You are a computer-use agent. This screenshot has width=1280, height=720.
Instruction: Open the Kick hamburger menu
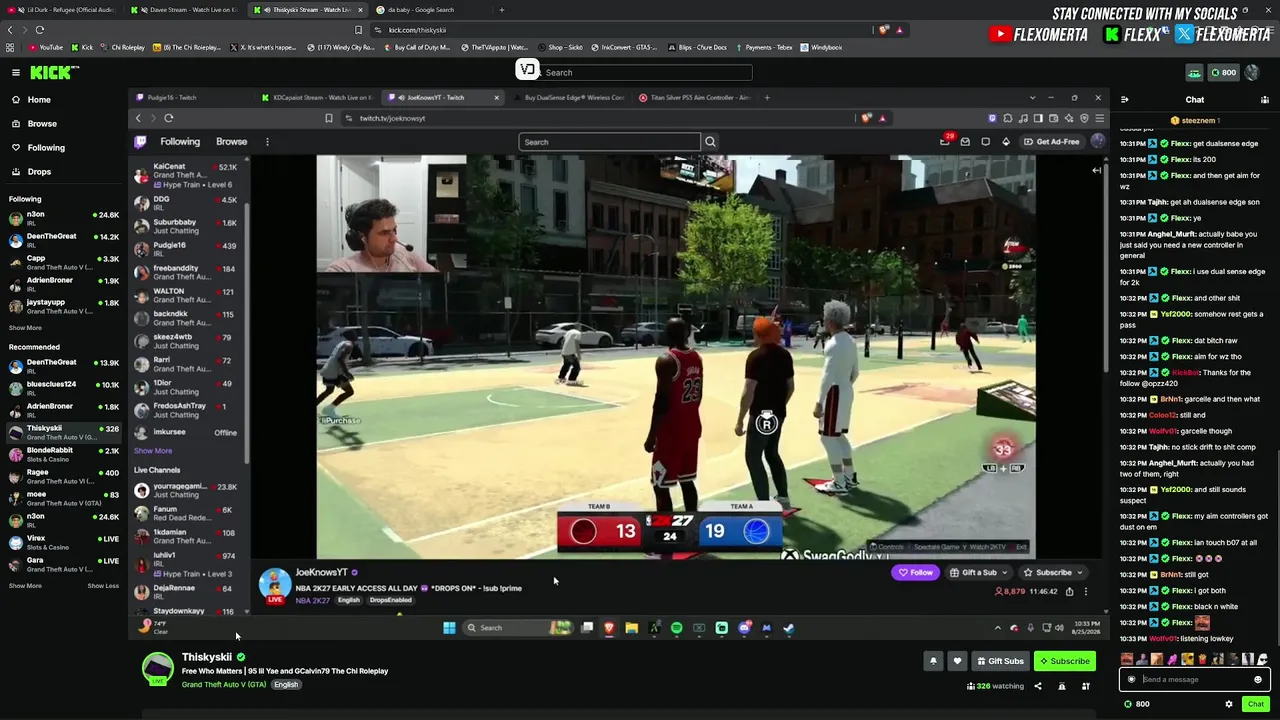coord(16,72)
